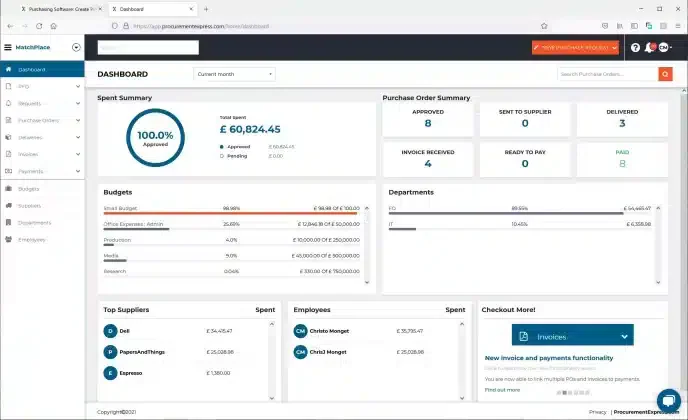Viewport: 688px width, 420px height.
Task: Click the orange search magnifier button
Action: pos(665,74)
